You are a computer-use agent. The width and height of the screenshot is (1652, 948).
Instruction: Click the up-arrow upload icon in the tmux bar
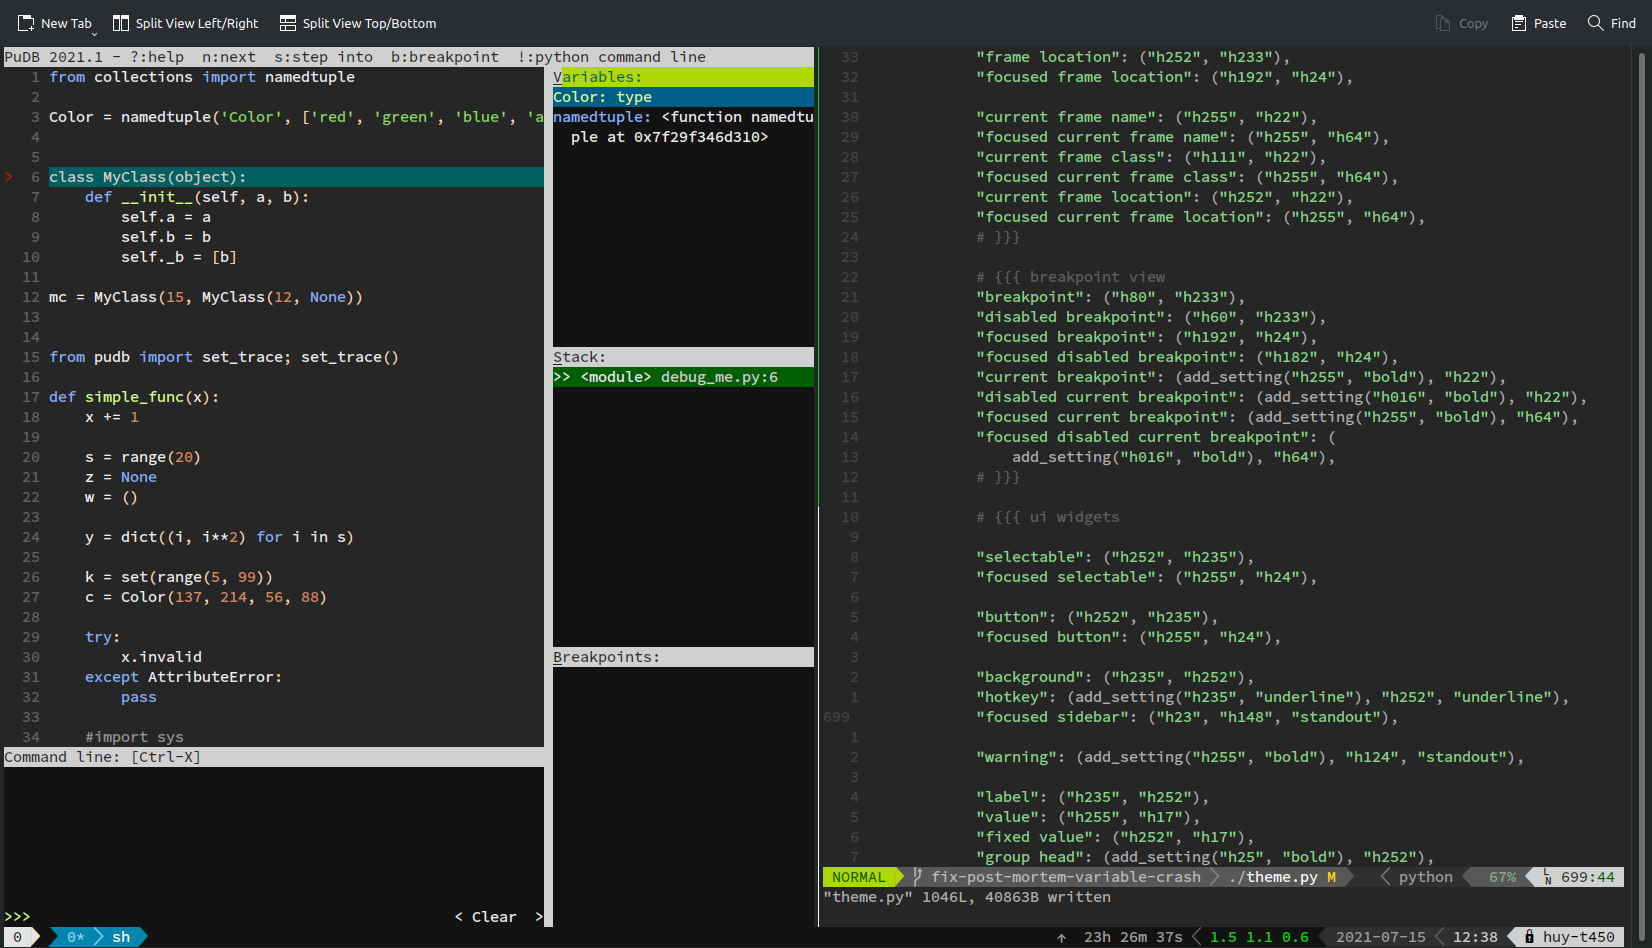point(1062,937)
